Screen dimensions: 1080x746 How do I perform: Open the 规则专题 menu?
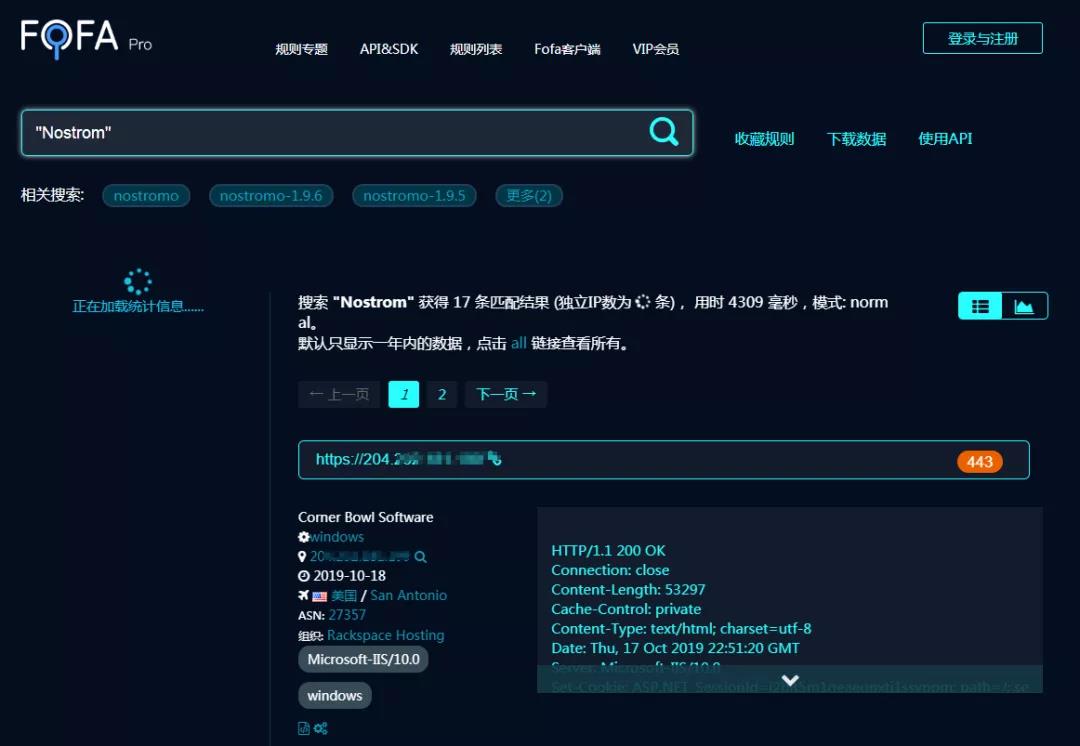coord(302,49)
